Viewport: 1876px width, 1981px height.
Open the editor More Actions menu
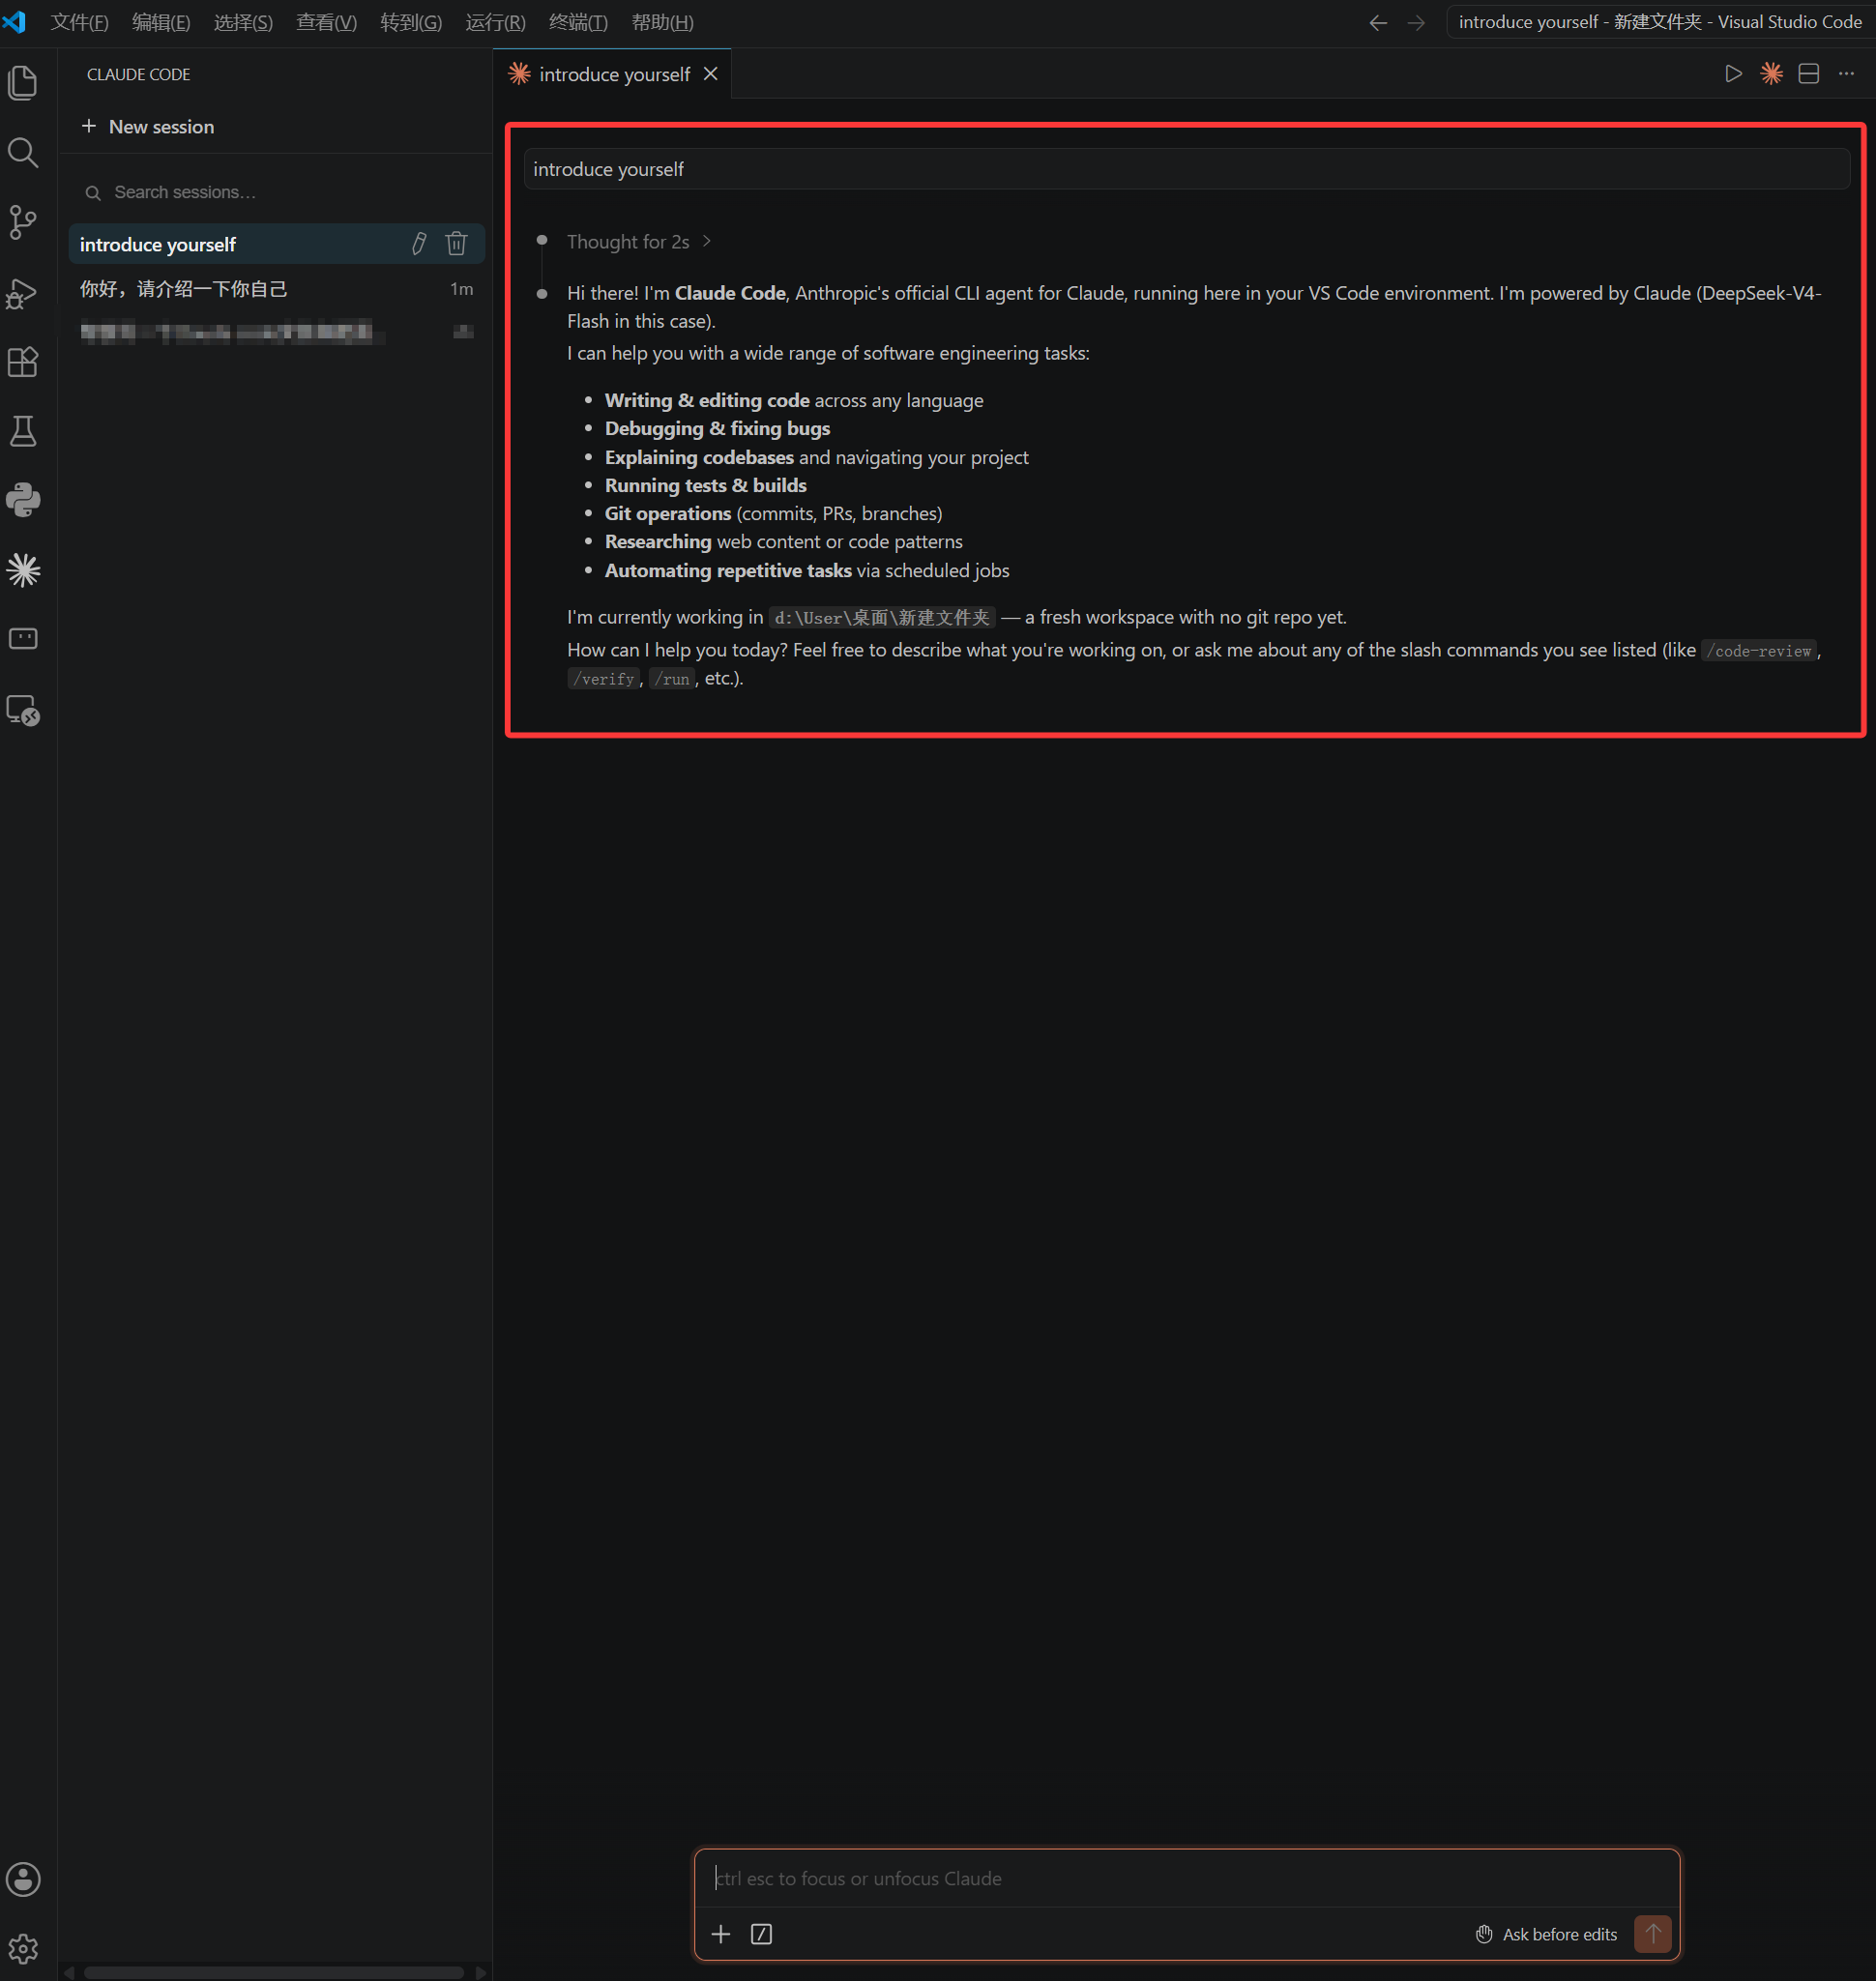1846,74
